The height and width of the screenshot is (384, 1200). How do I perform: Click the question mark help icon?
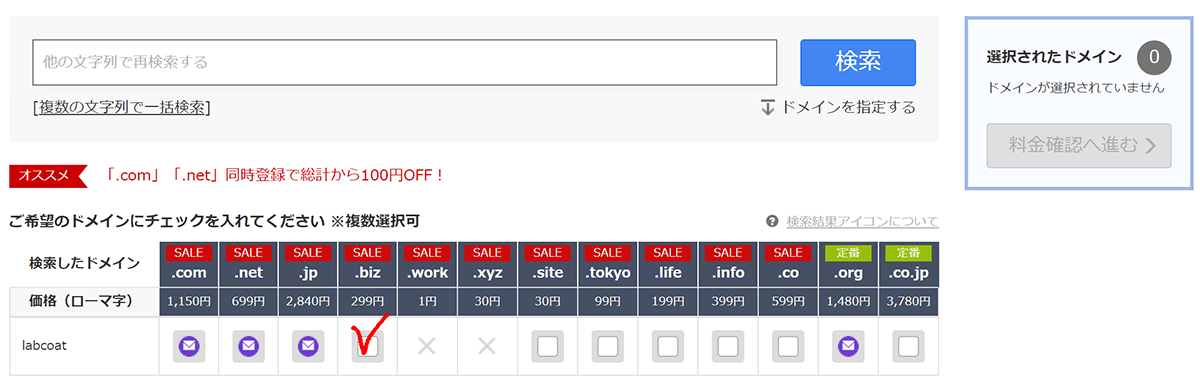pyautogui.click(x=772, y=221)
